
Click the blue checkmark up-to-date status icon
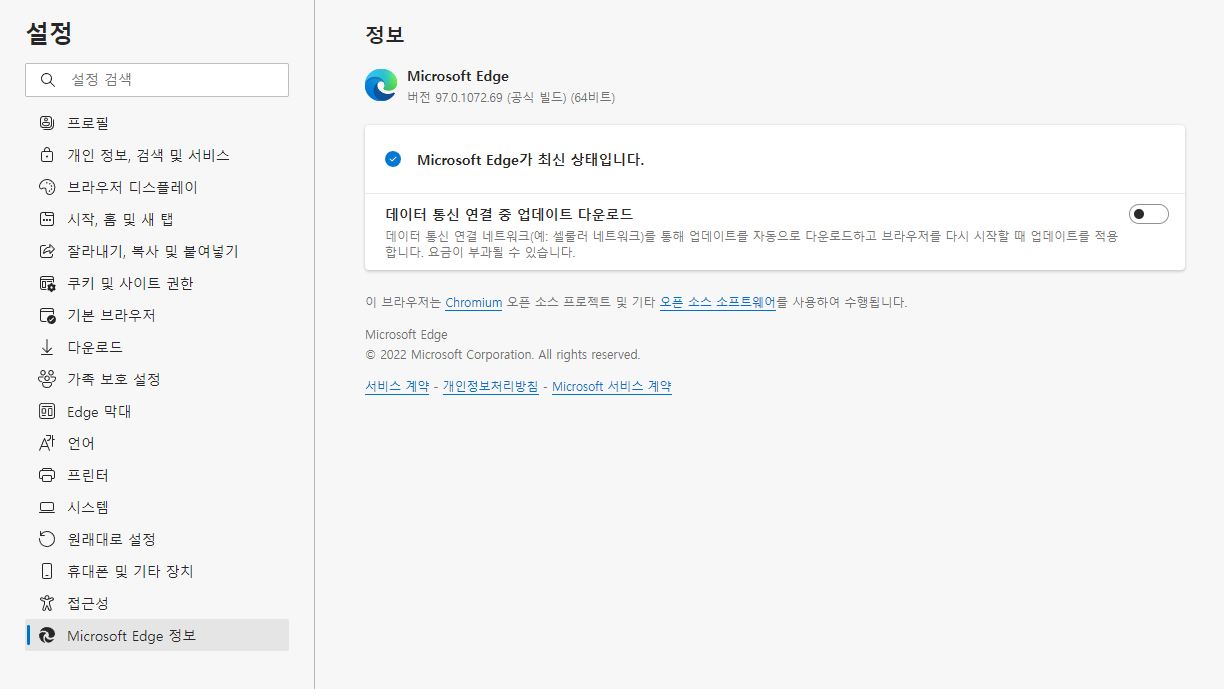393,159
